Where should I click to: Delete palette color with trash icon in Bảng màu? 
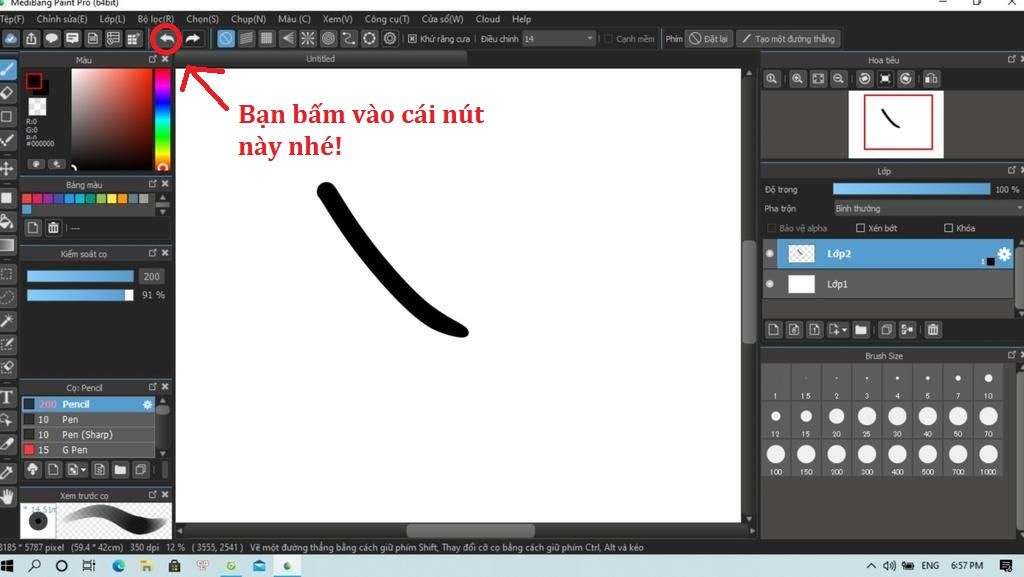pyautogui.click(x=54, y=228)
